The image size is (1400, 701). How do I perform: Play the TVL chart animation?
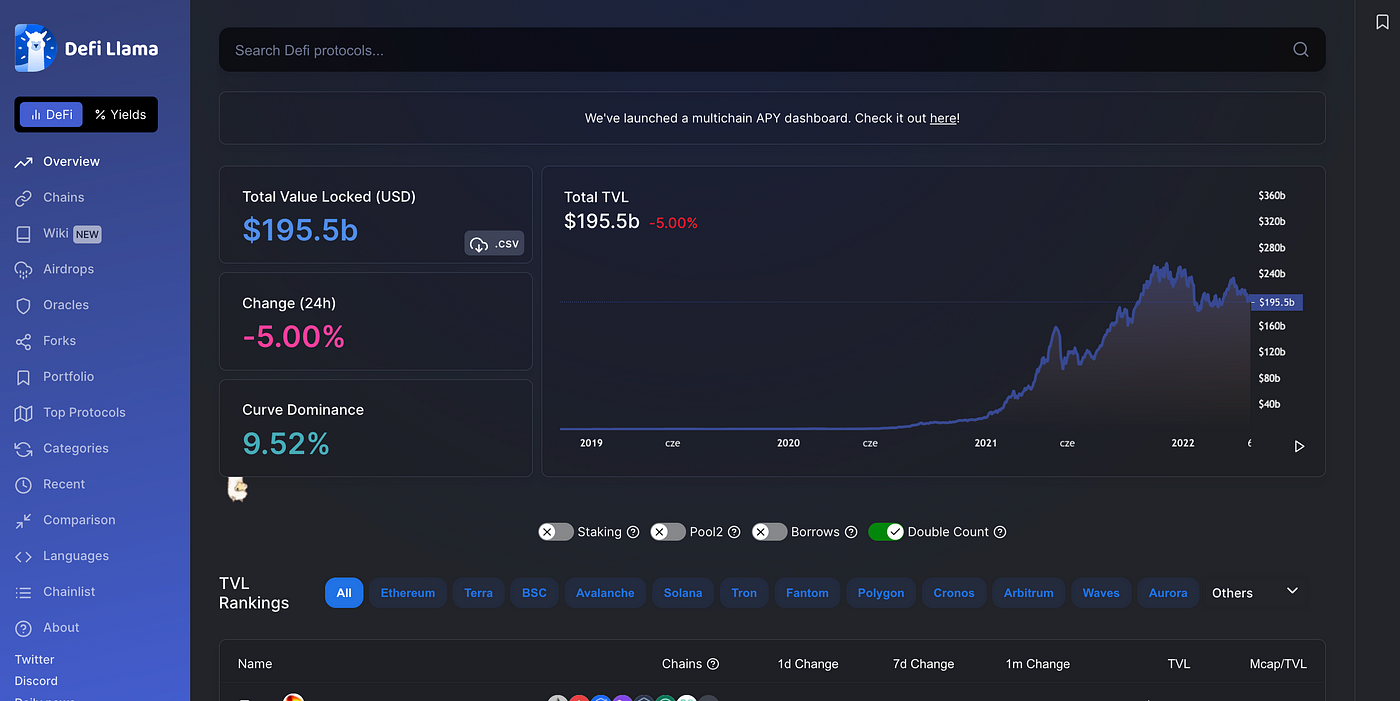1299,446
